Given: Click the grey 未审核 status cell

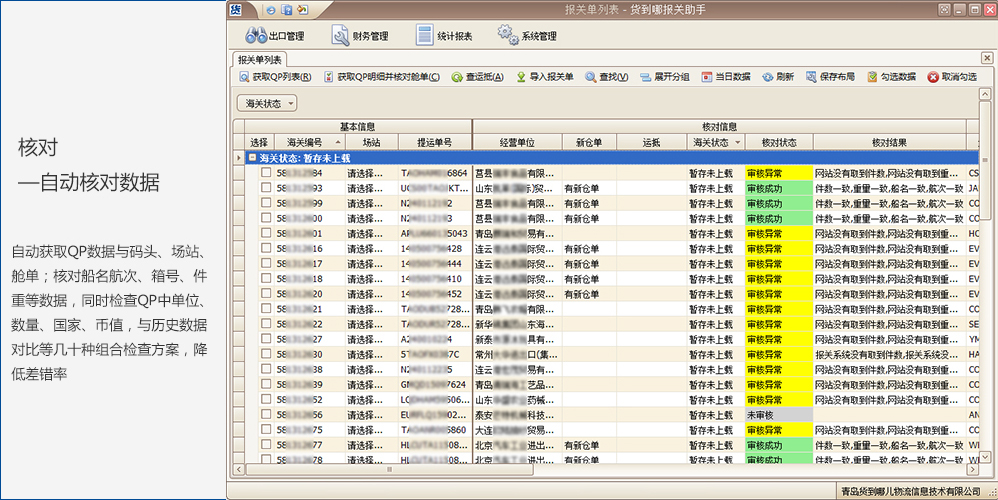Looking at the screenshot, I should [779, 415].
